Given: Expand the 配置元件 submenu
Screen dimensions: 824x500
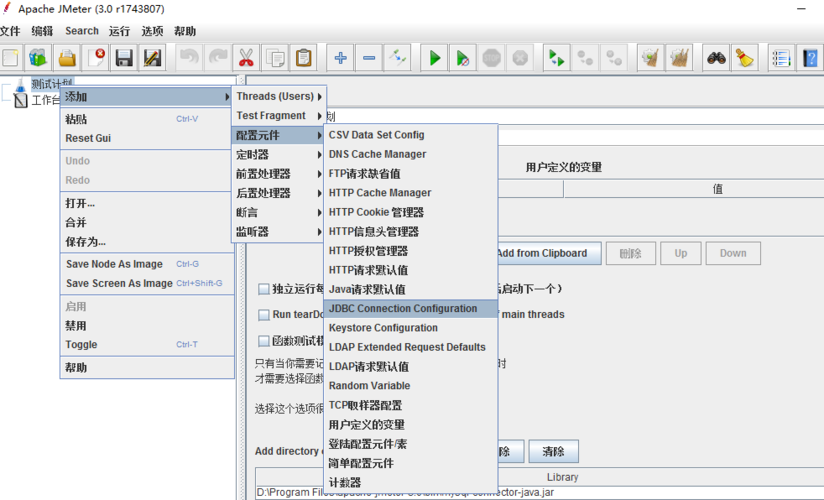Looking at the screenshot, I should [279, 135].
